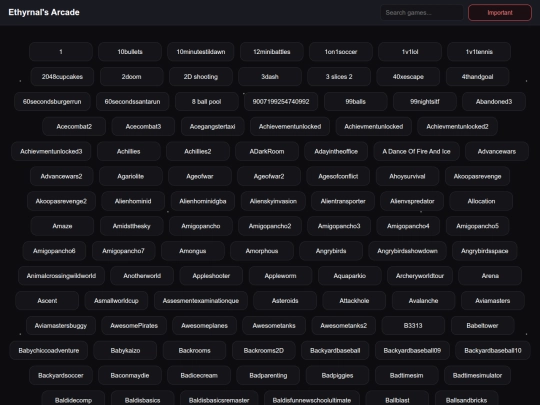Select the Ascent game
Viewport: 540px width, 405px height.
pos(47,301)
